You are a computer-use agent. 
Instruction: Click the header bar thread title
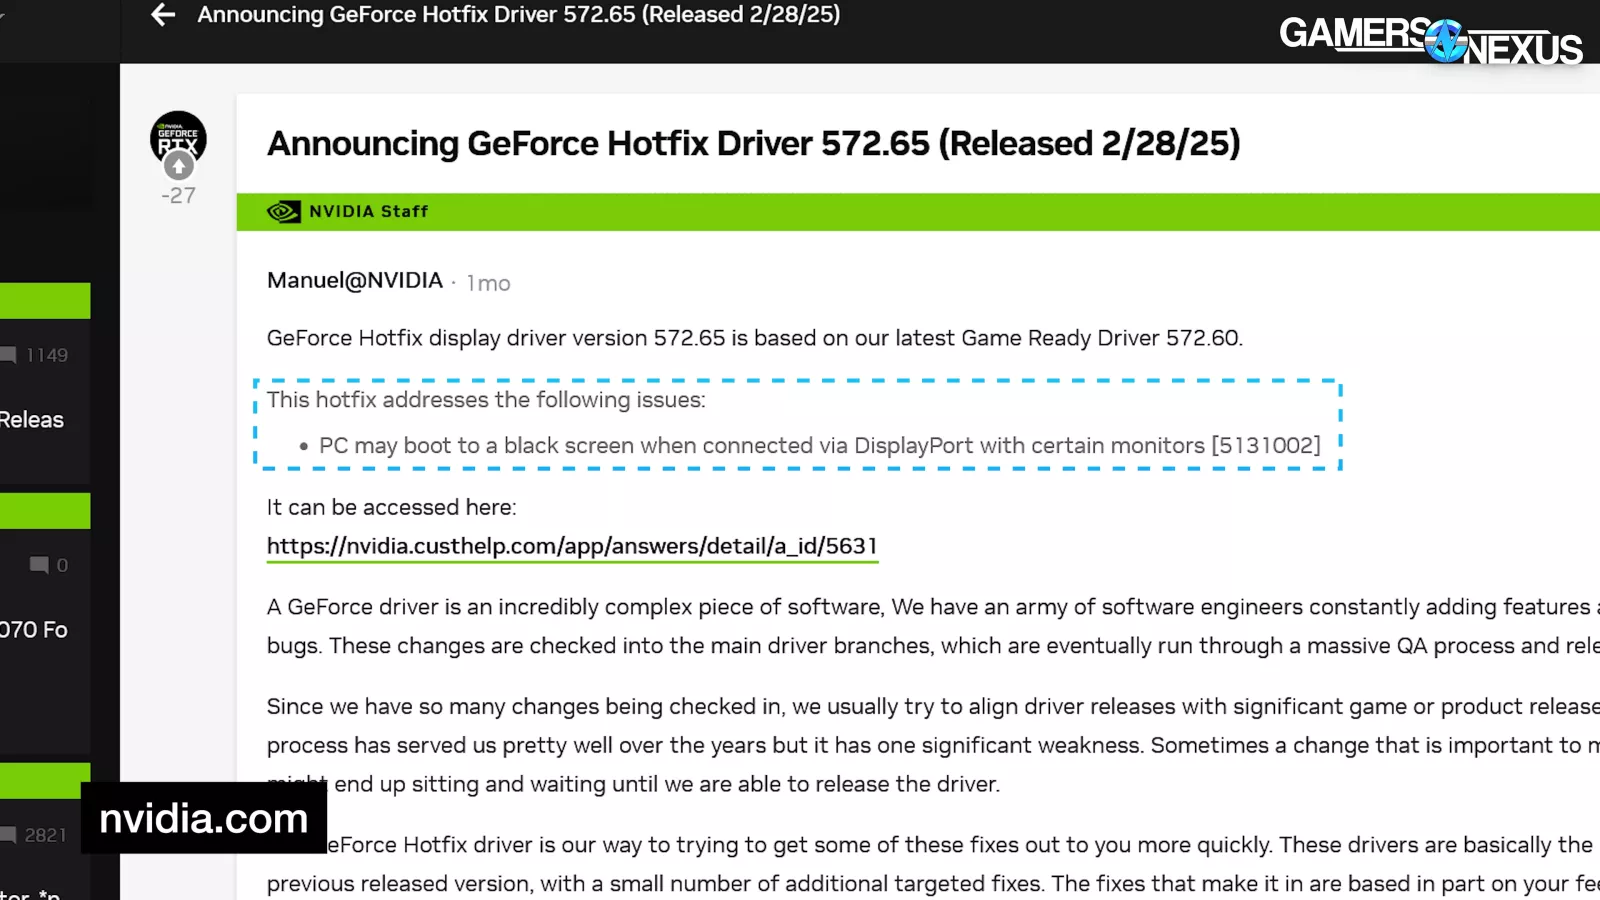point(518,15)
